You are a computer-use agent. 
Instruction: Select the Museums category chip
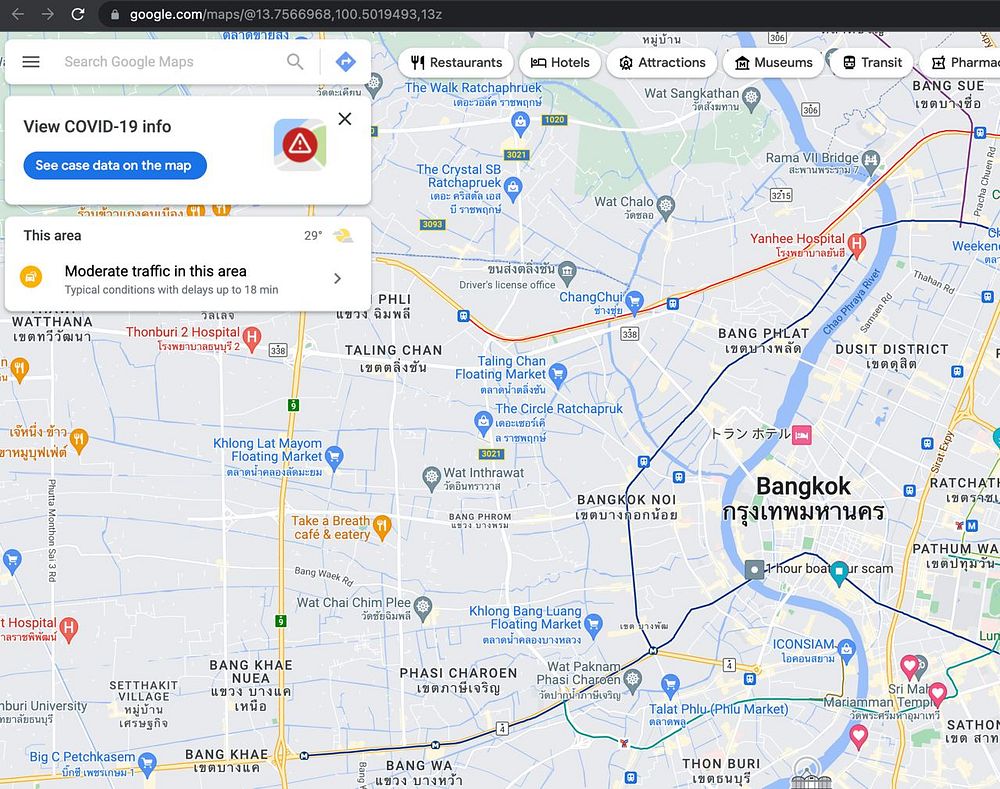[x=773, y=63]
